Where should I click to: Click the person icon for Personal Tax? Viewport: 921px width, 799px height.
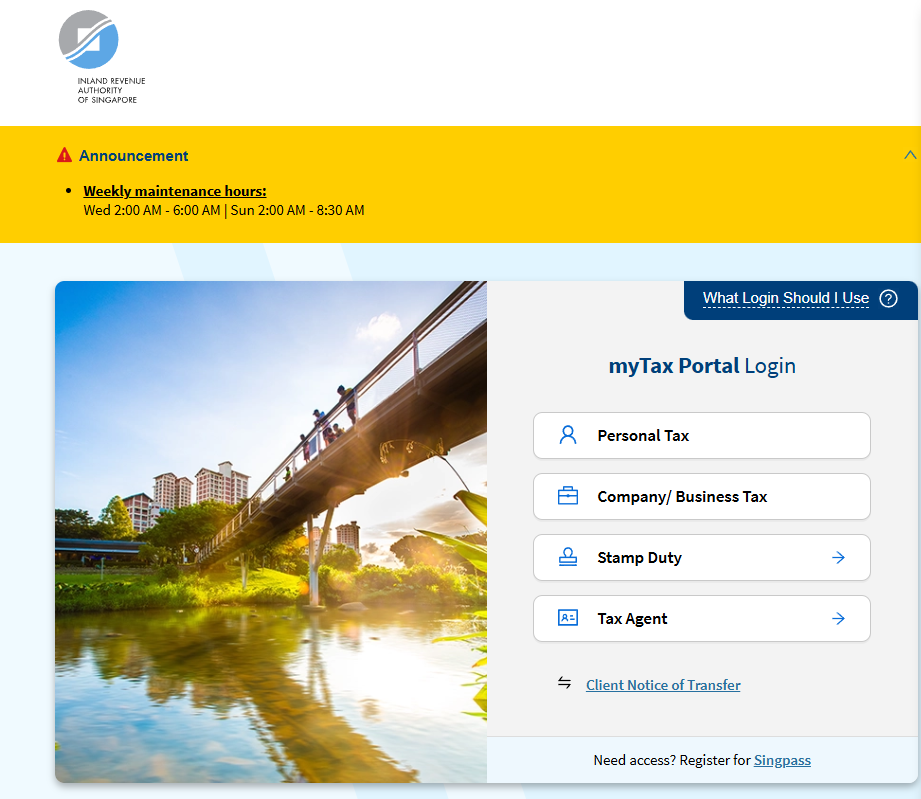pos(567,435)
